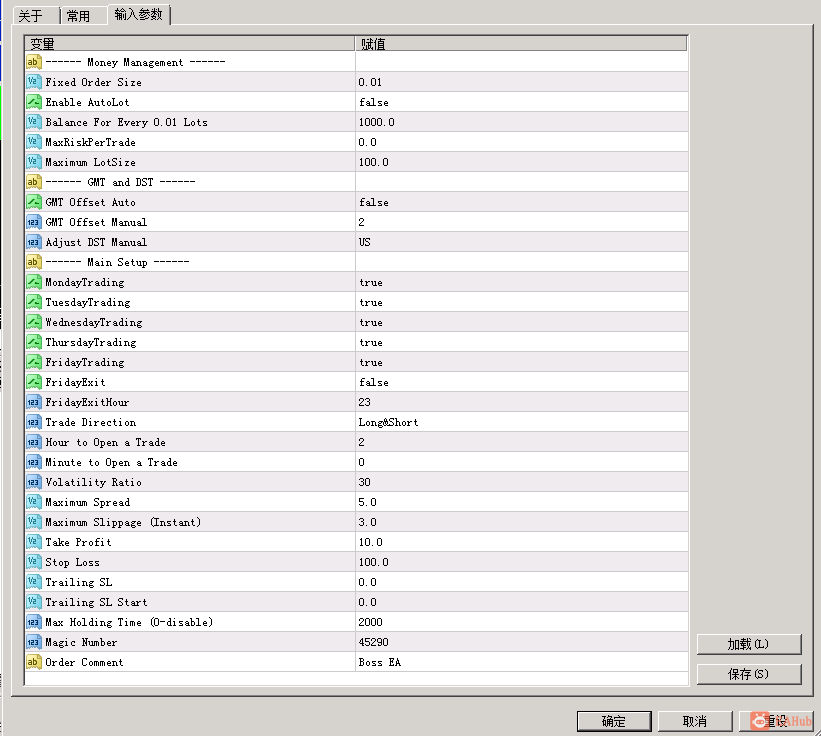Select the Trailing SL row label

(79, 582)
